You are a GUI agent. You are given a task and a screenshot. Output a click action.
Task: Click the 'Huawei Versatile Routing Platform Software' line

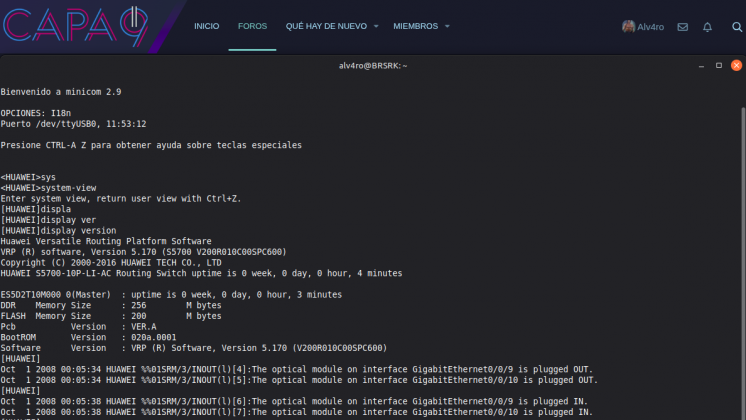coord(106,241)
